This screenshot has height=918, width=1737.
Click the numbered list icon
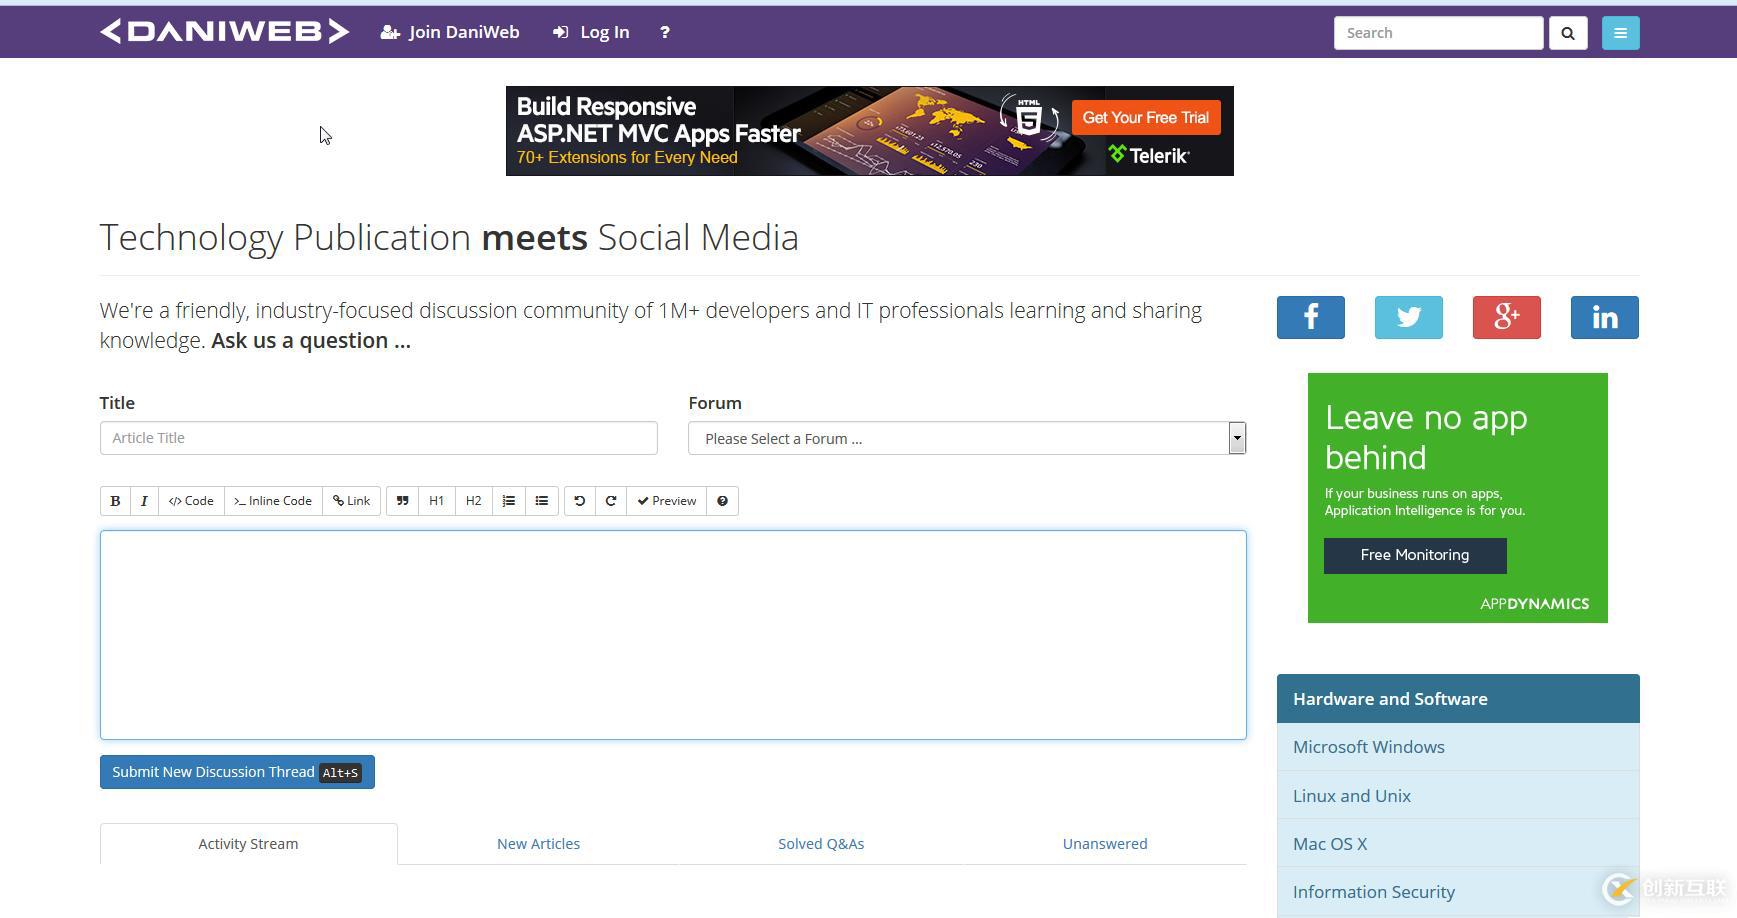pyautogui.click(x=509, y=501)
